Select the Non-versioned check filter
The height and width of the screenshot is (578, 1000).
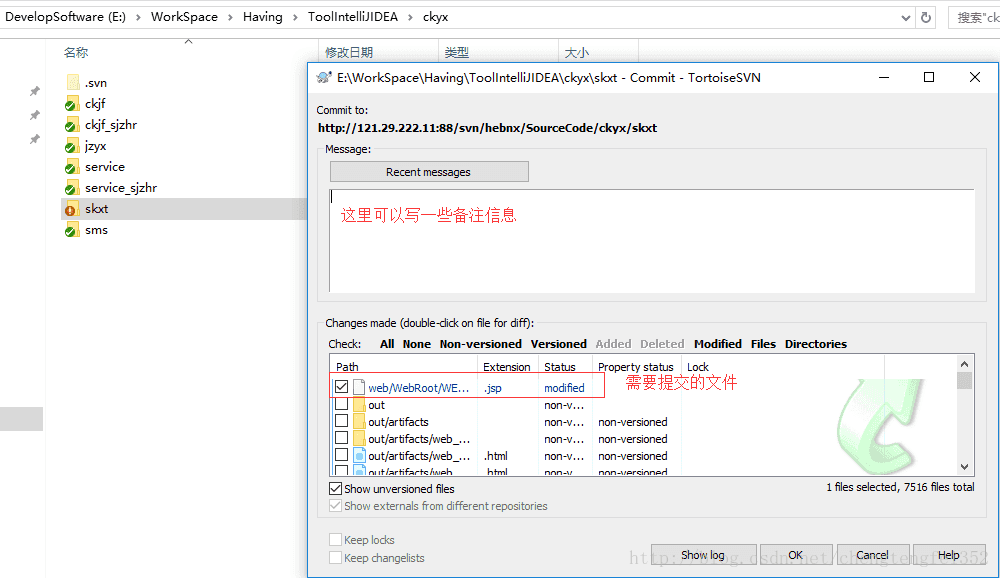480,344
